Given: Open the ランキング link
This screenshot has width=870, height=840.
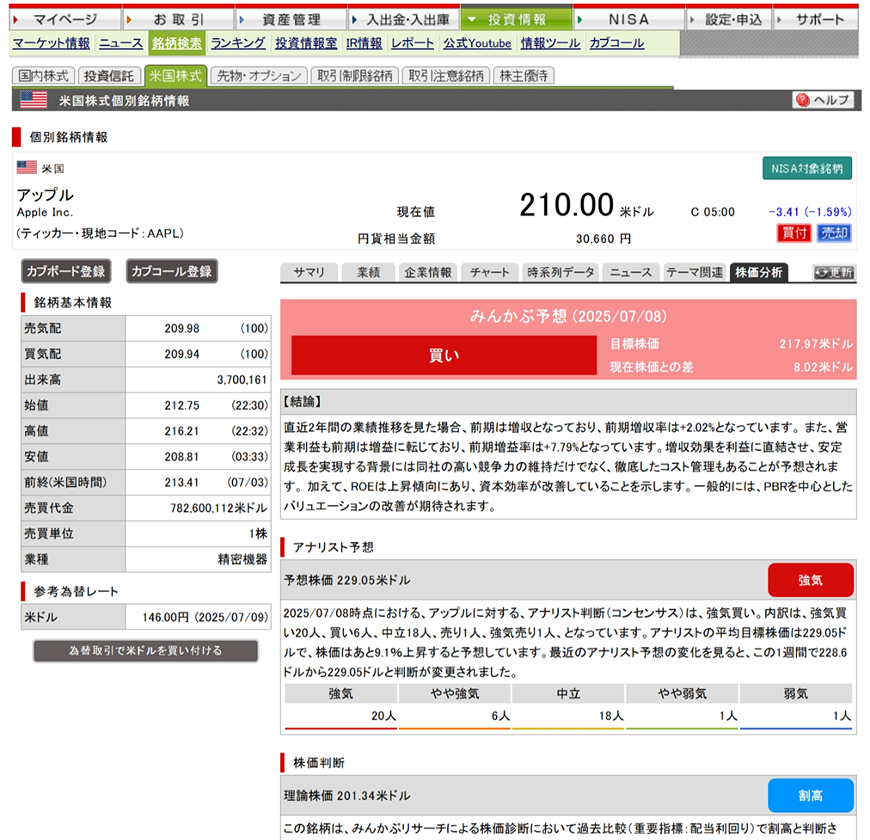Looking at the screenshot, I should click(x=233, y=44).
